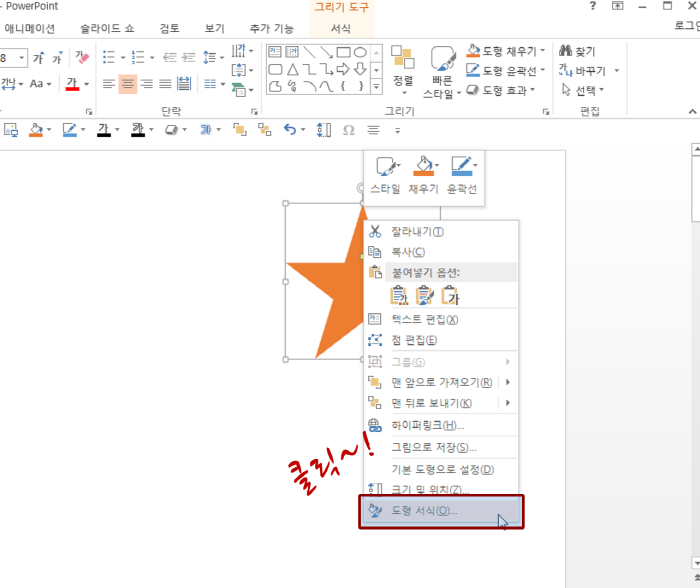The image size is (700, 588).
Task: Click the increase font size icon
Action: [x=38, y=58]
